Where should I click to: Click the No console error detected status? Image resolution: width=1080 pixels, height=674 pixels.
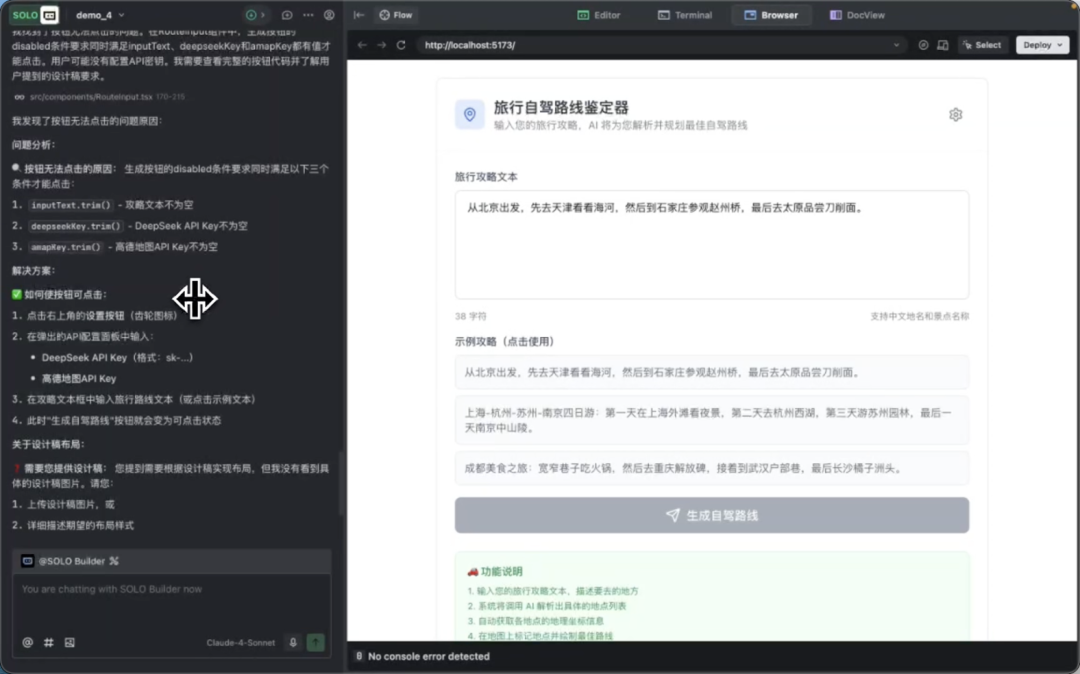[x=428, y=656]
